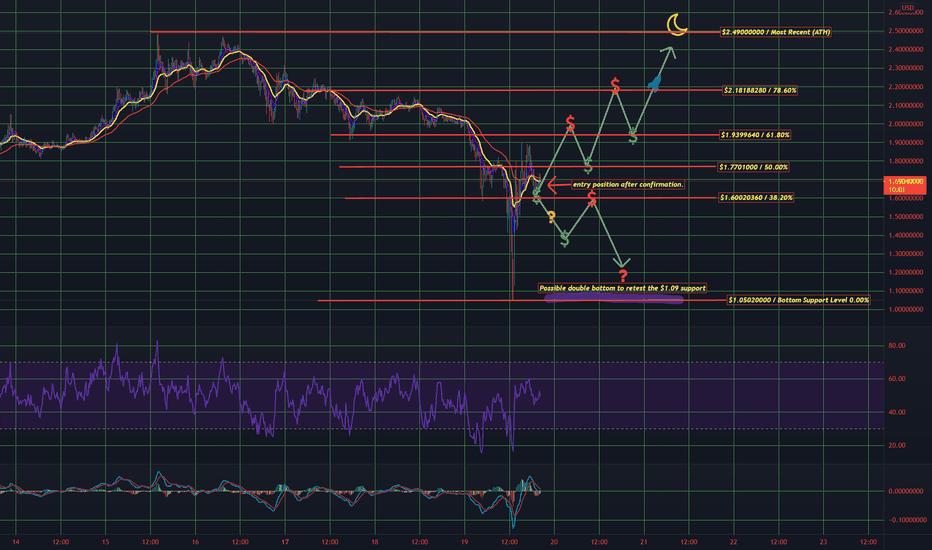The height and width of the screenshot is (550, 932).
Task: Click the "$1.60020360 / 38.20%" label
Action: [756, 197]
